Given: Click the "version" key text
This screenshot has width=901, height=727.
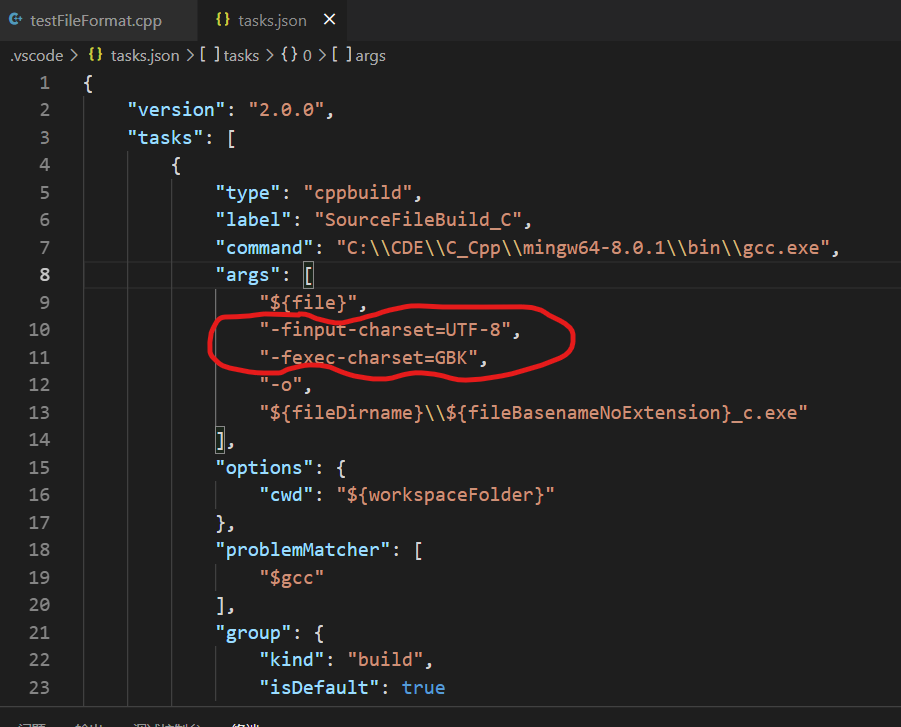Looking at the screenshot, I should point(176,110).
